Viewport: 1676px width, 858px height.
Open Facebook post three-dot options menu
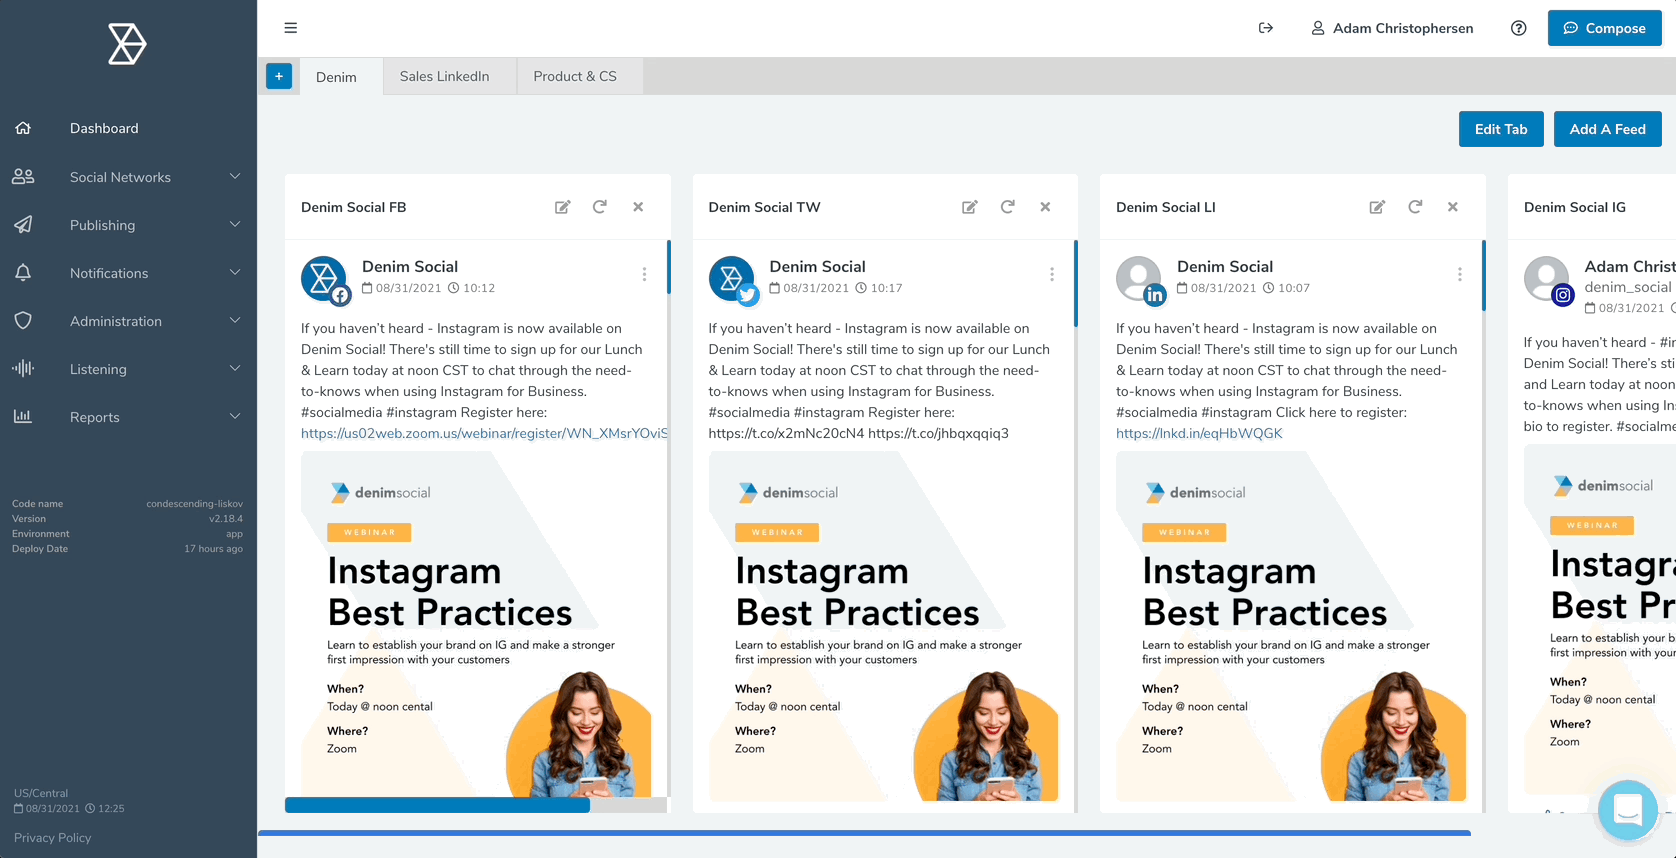coord(644,274)
